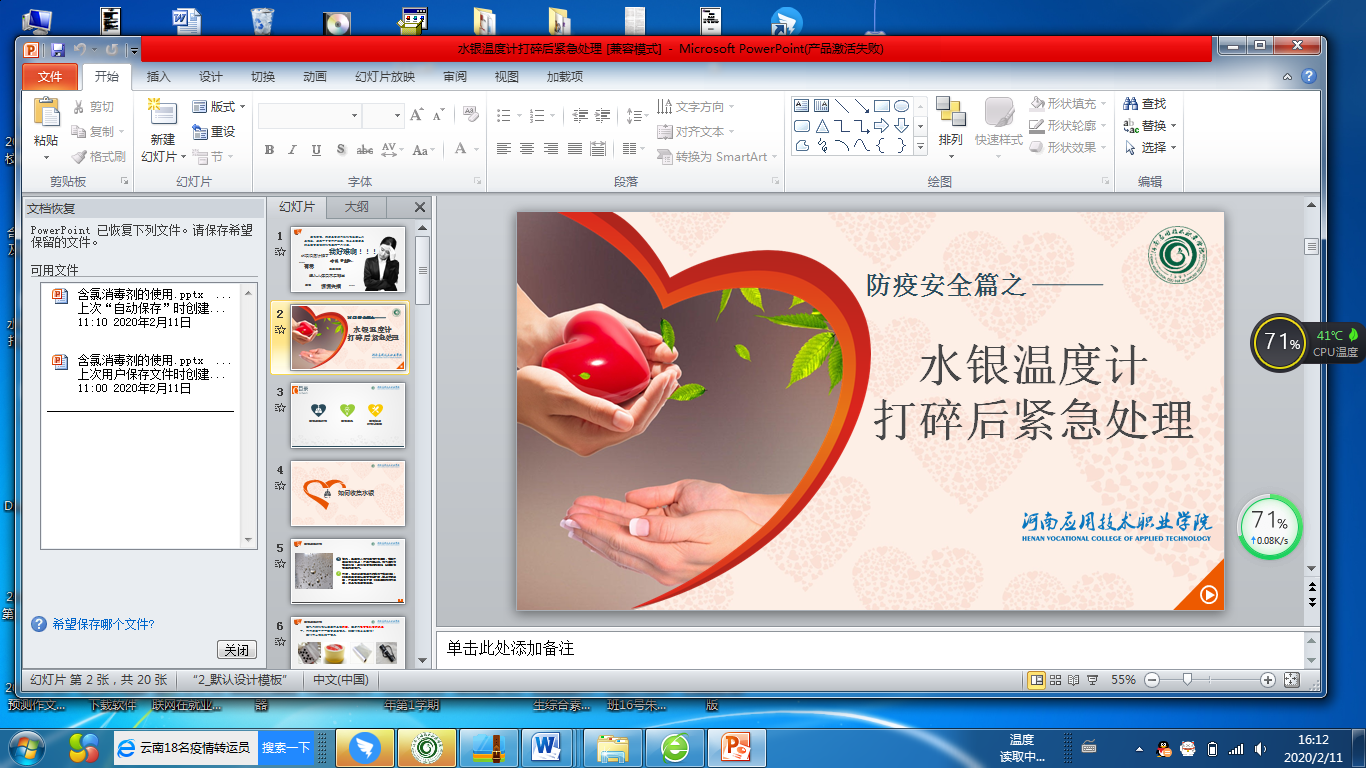
Task: Expand the font name combo box
Action: tap(354, 116)
